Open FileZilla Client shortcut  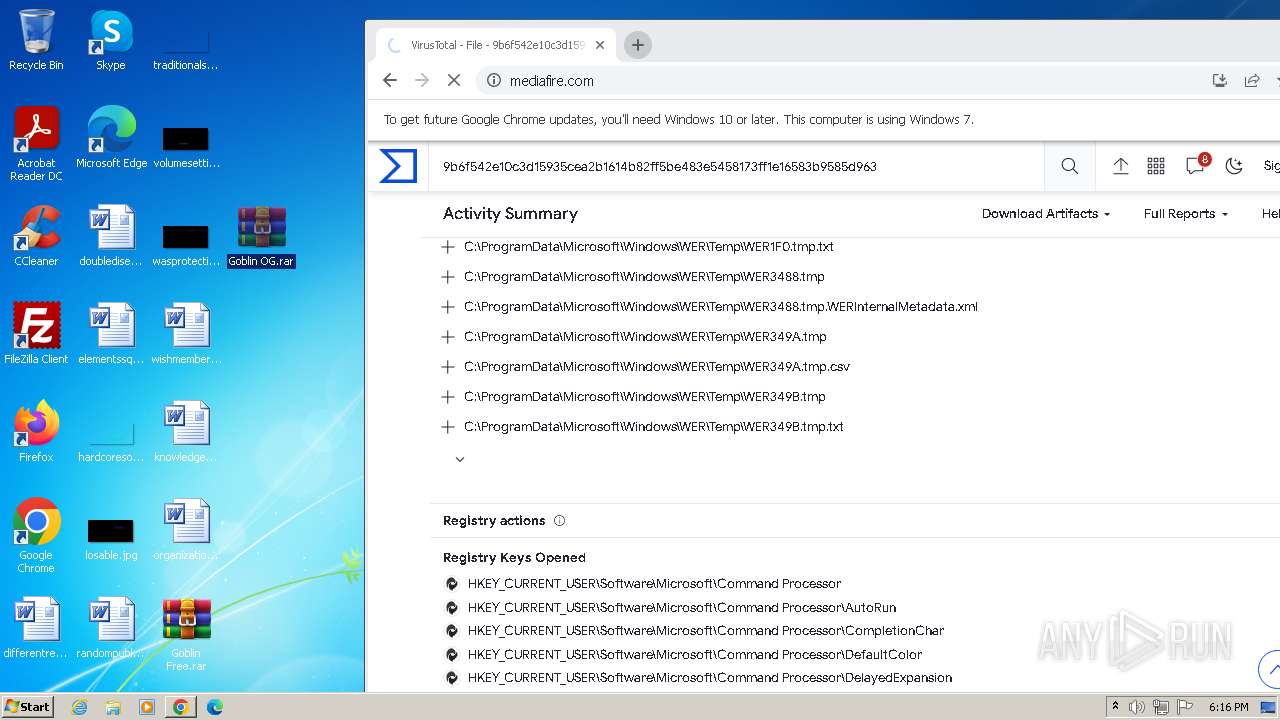tap(36, 334)
